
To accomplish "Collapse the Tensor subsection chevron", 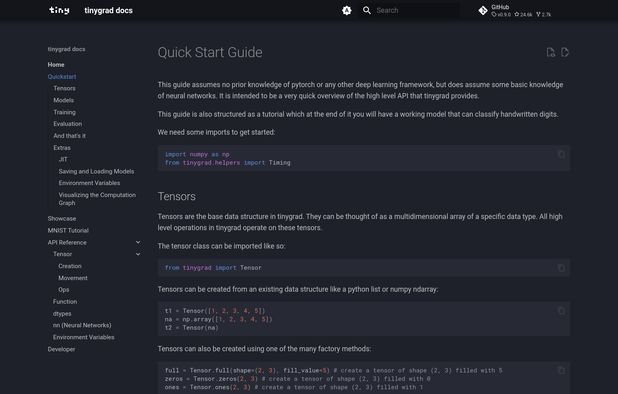I will (138, 254).
